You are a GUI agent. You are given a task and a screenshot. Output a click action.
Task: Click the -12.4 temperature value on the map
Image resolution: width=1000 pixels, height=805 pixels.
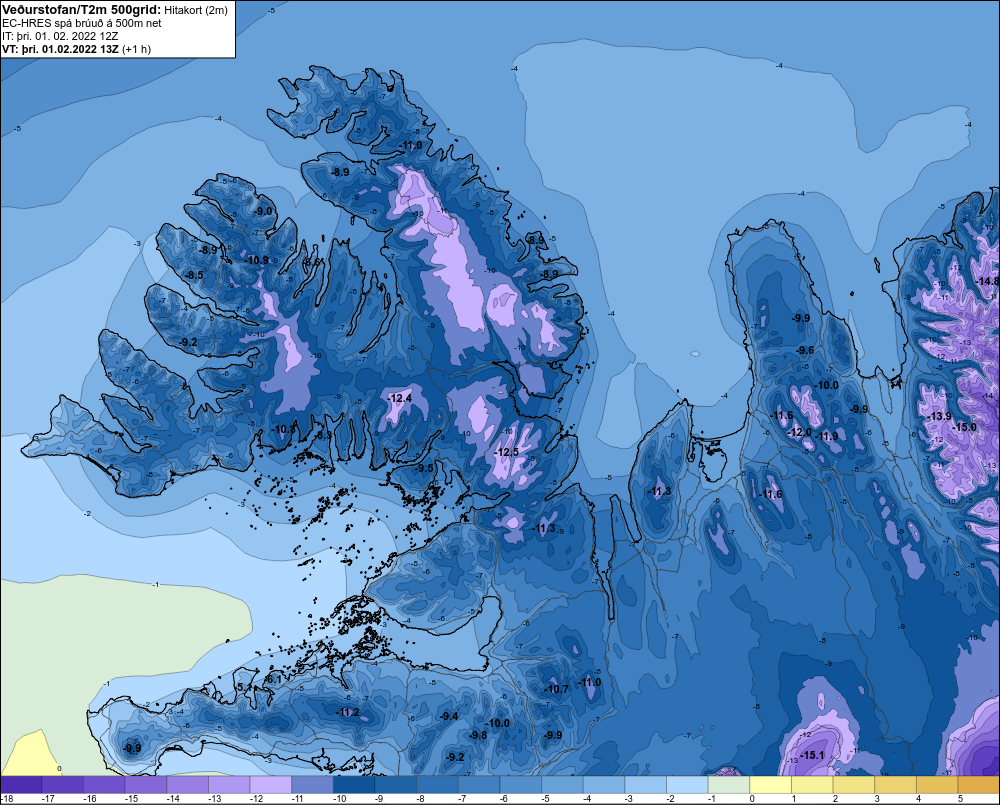pyautogui.click(x=399, y=398)
